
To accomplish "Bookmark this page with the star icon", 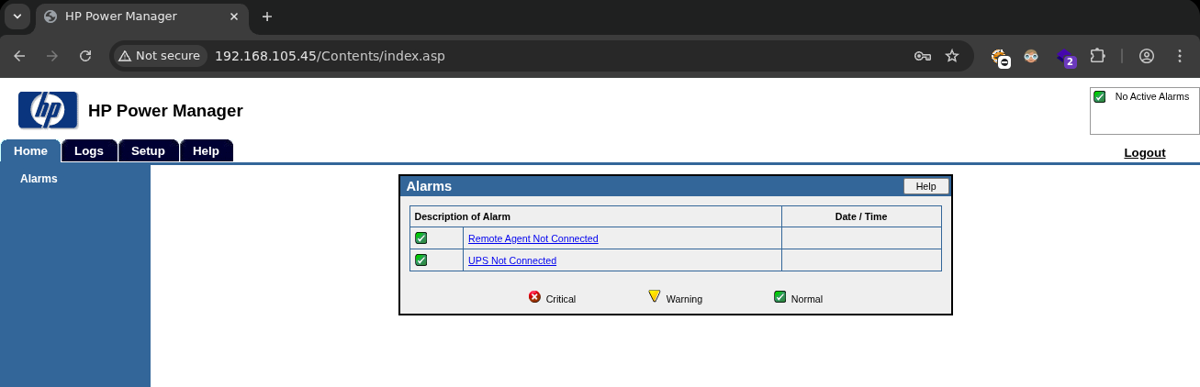I will (952, 56).
